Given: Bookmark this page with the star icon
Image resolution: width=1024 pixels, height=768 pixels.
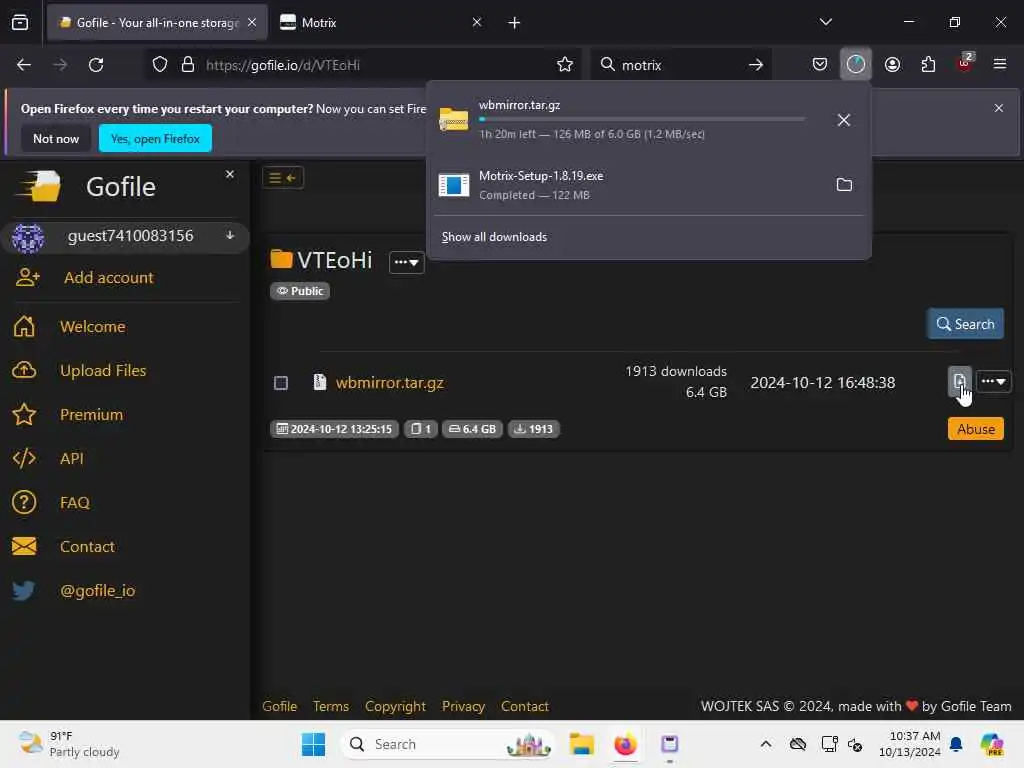Looking at the screenshot, I should point(565,65).
